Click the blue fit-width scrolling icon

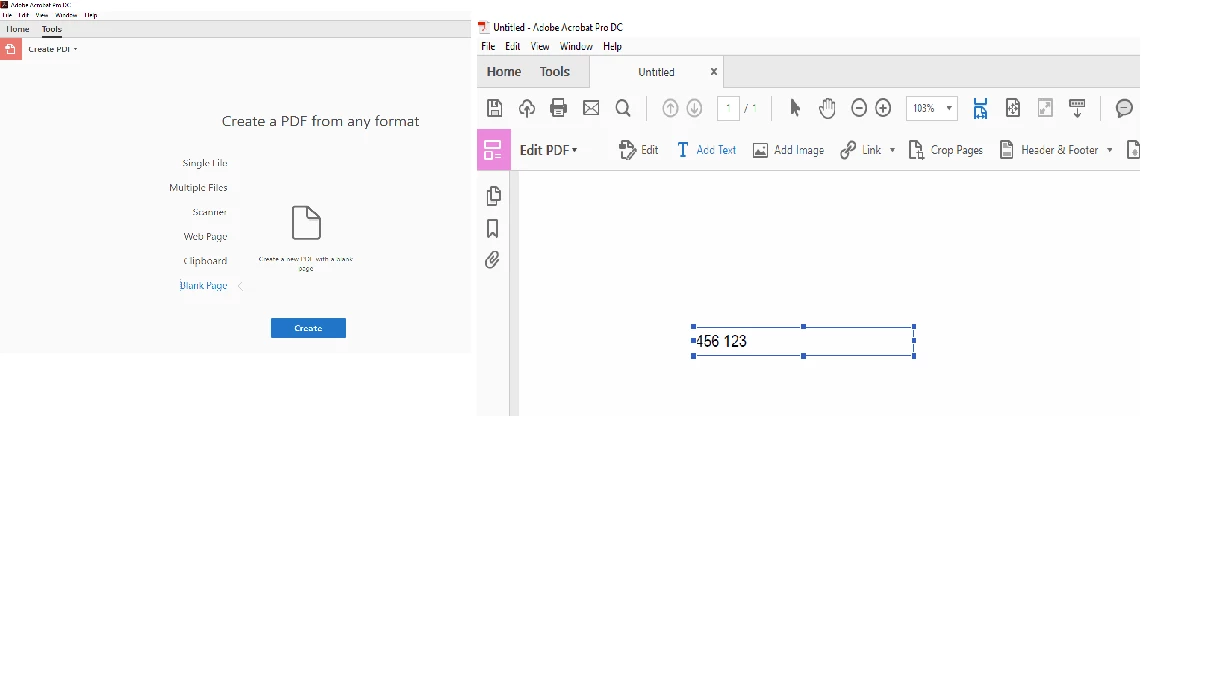[980, 108]
